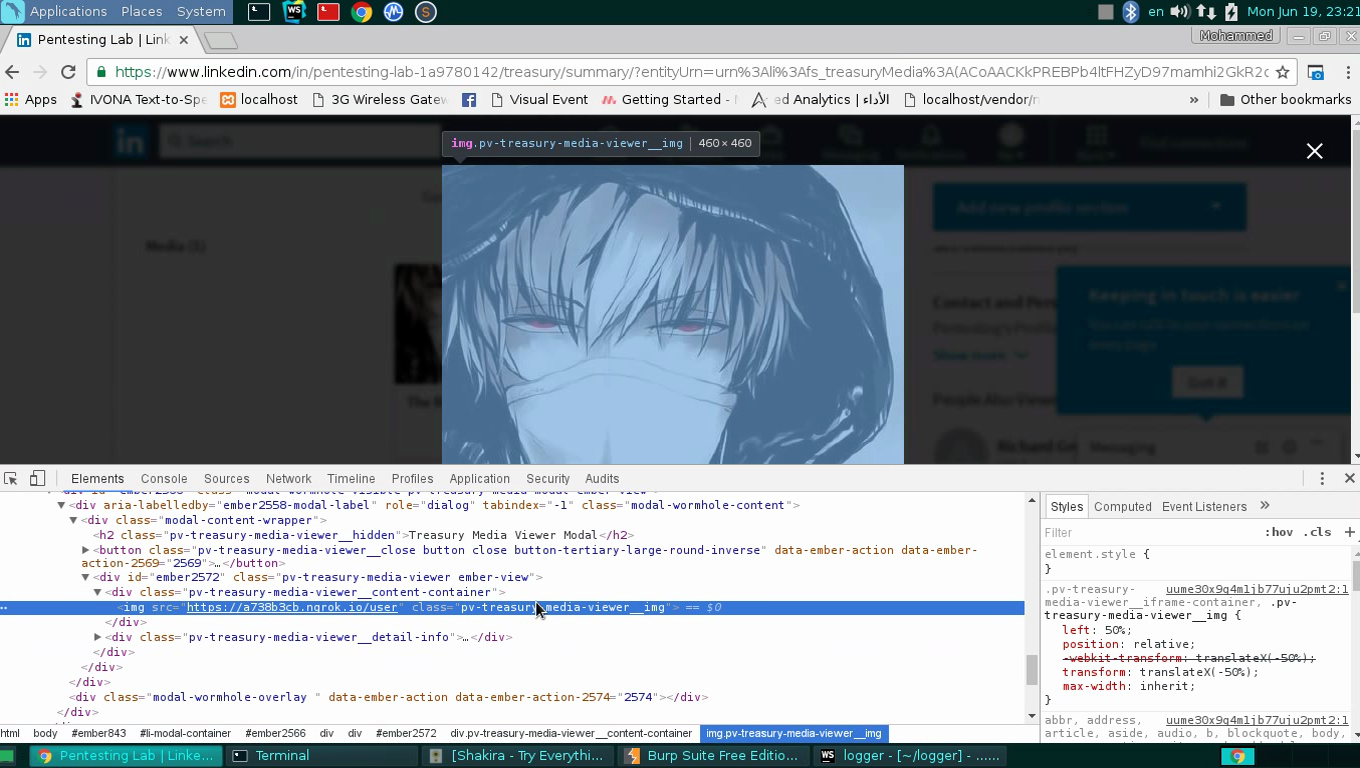1360x768 pixels.
Task: Click the styles Filter input
Action: (x=1150, y=533)
